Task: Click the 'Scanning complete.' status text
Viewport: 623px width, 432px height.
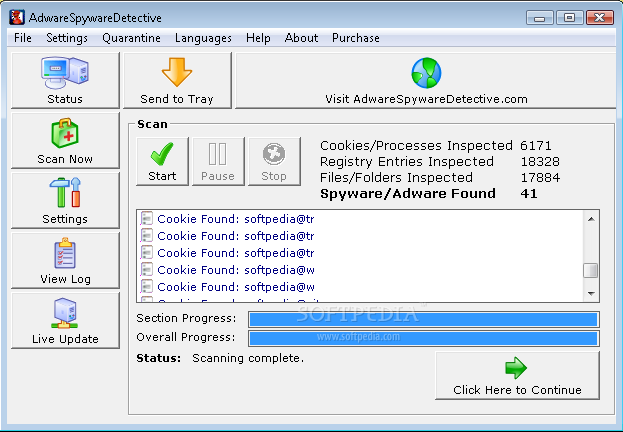Action: tap(248, 358)
